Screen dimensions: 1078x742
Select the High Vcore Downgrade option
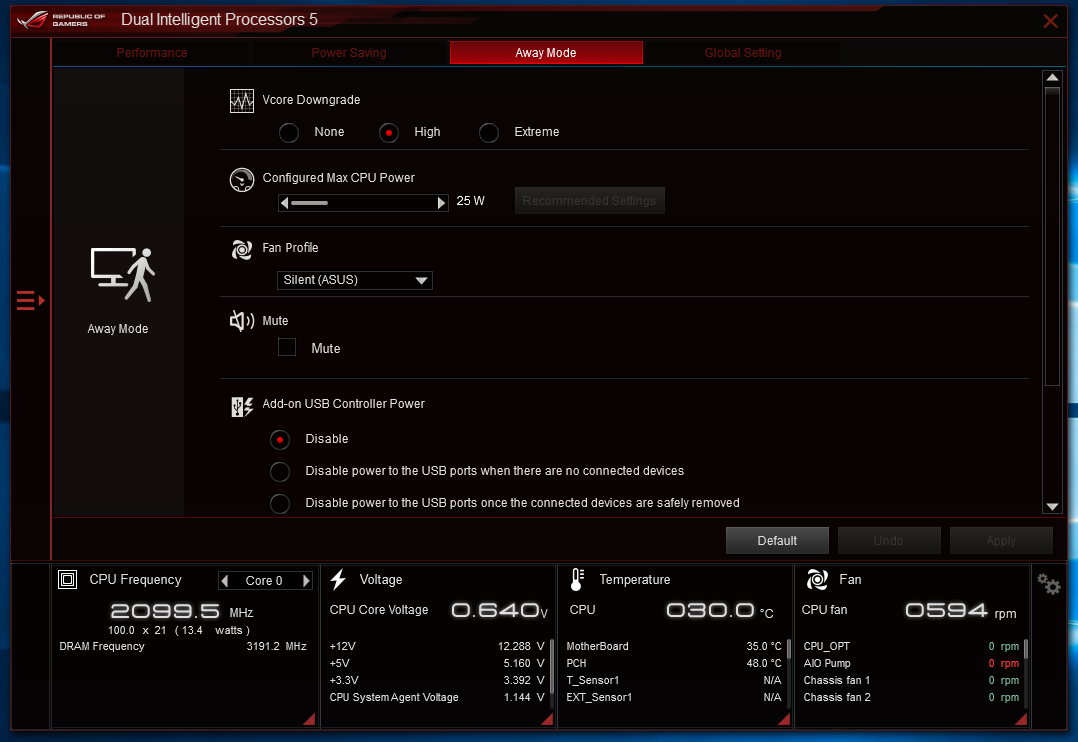(x=389, y=133)
